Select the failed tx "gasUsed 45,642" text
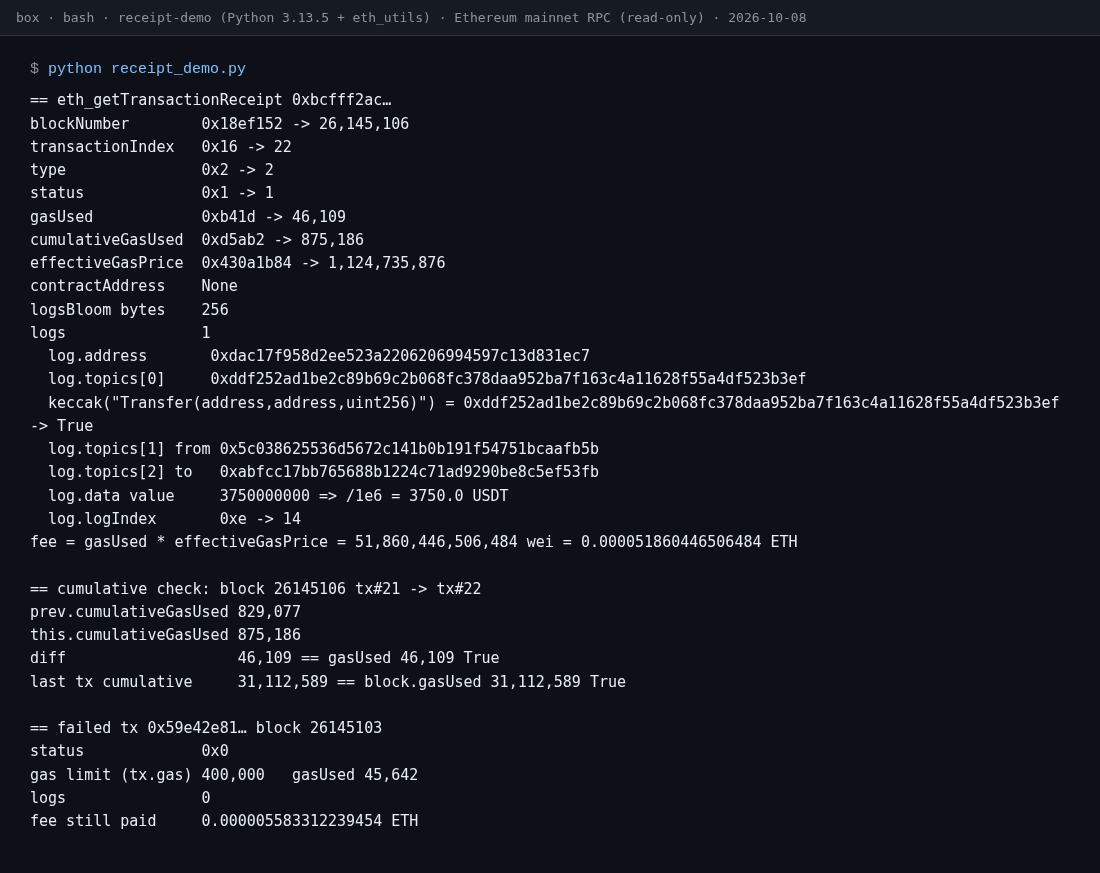 coord(355,775)
